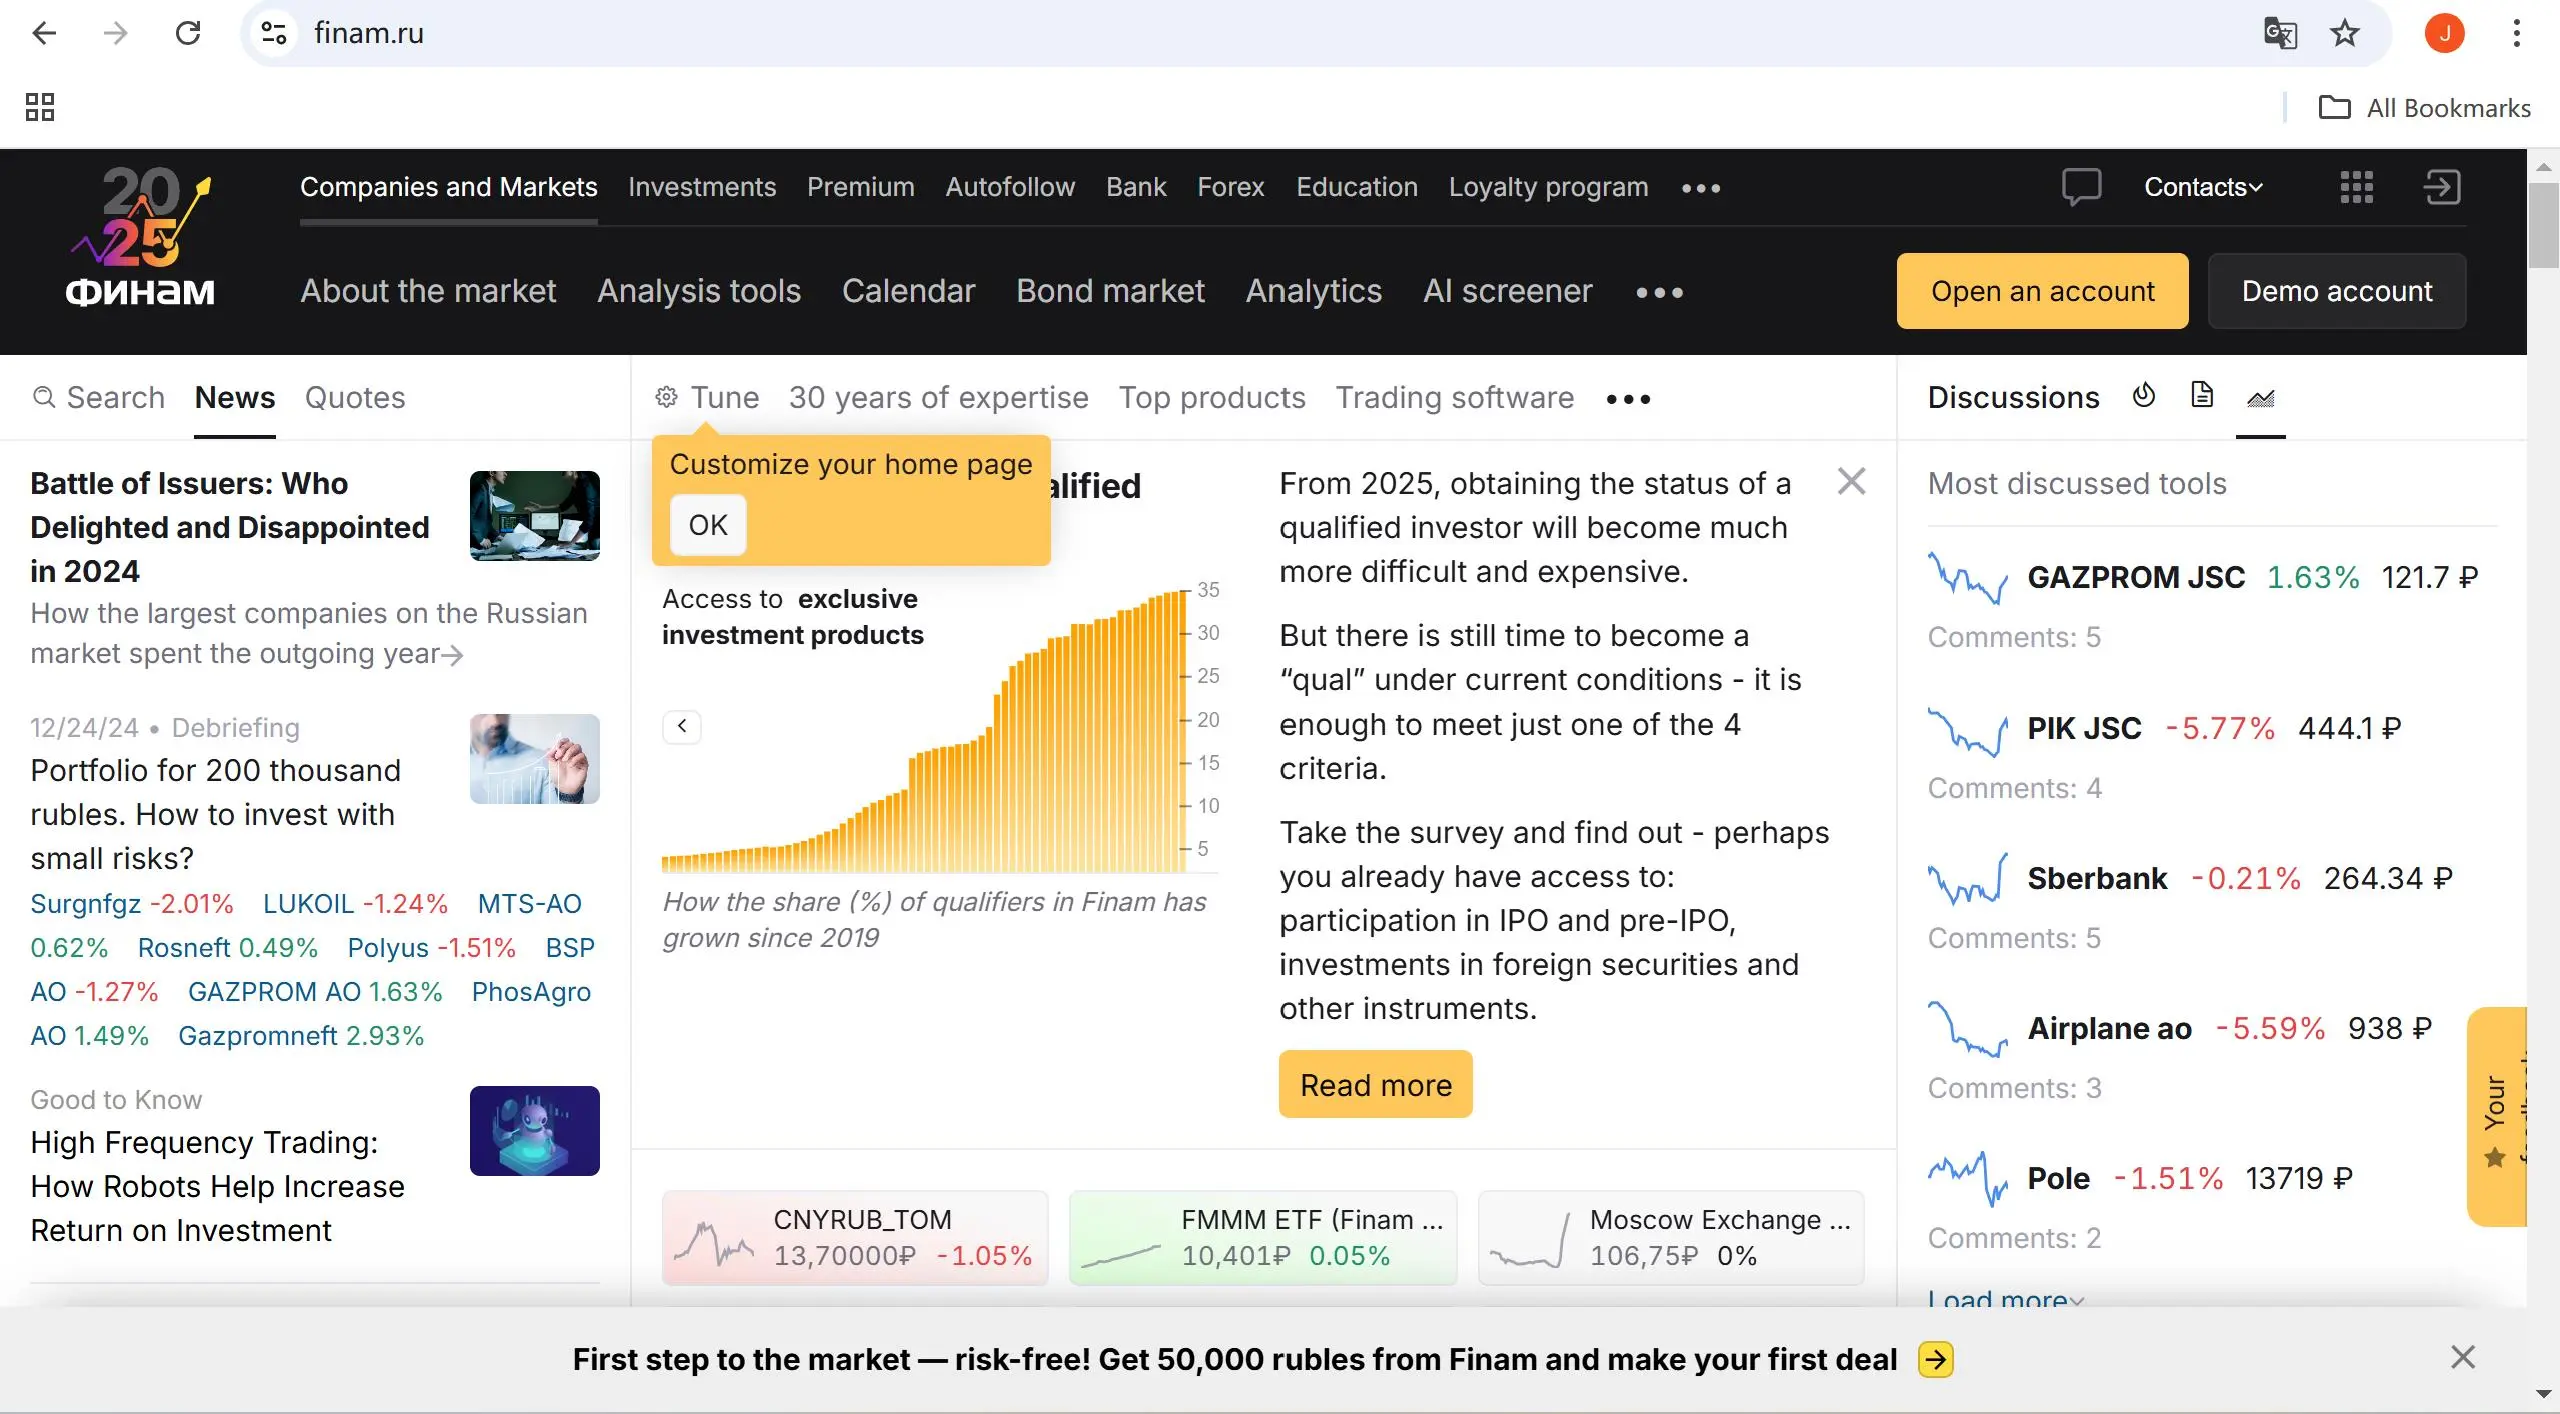Viewport: 2560px width, 1414px height.
Task: Close the qualified investor banner
Action: (1852, 482)
